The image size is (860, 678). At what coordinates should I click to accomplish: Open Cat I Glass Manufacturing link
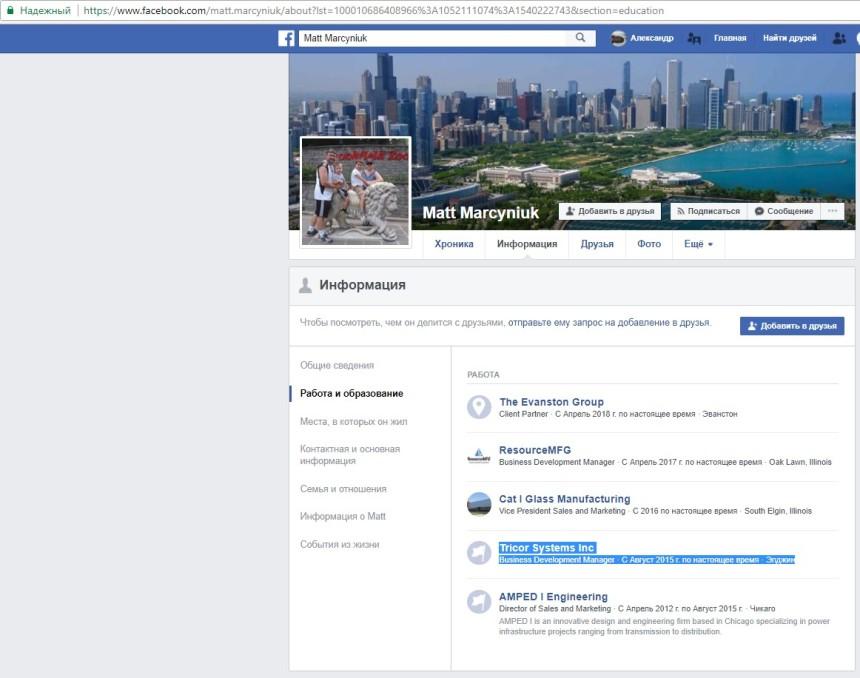[x=564, y=499]
